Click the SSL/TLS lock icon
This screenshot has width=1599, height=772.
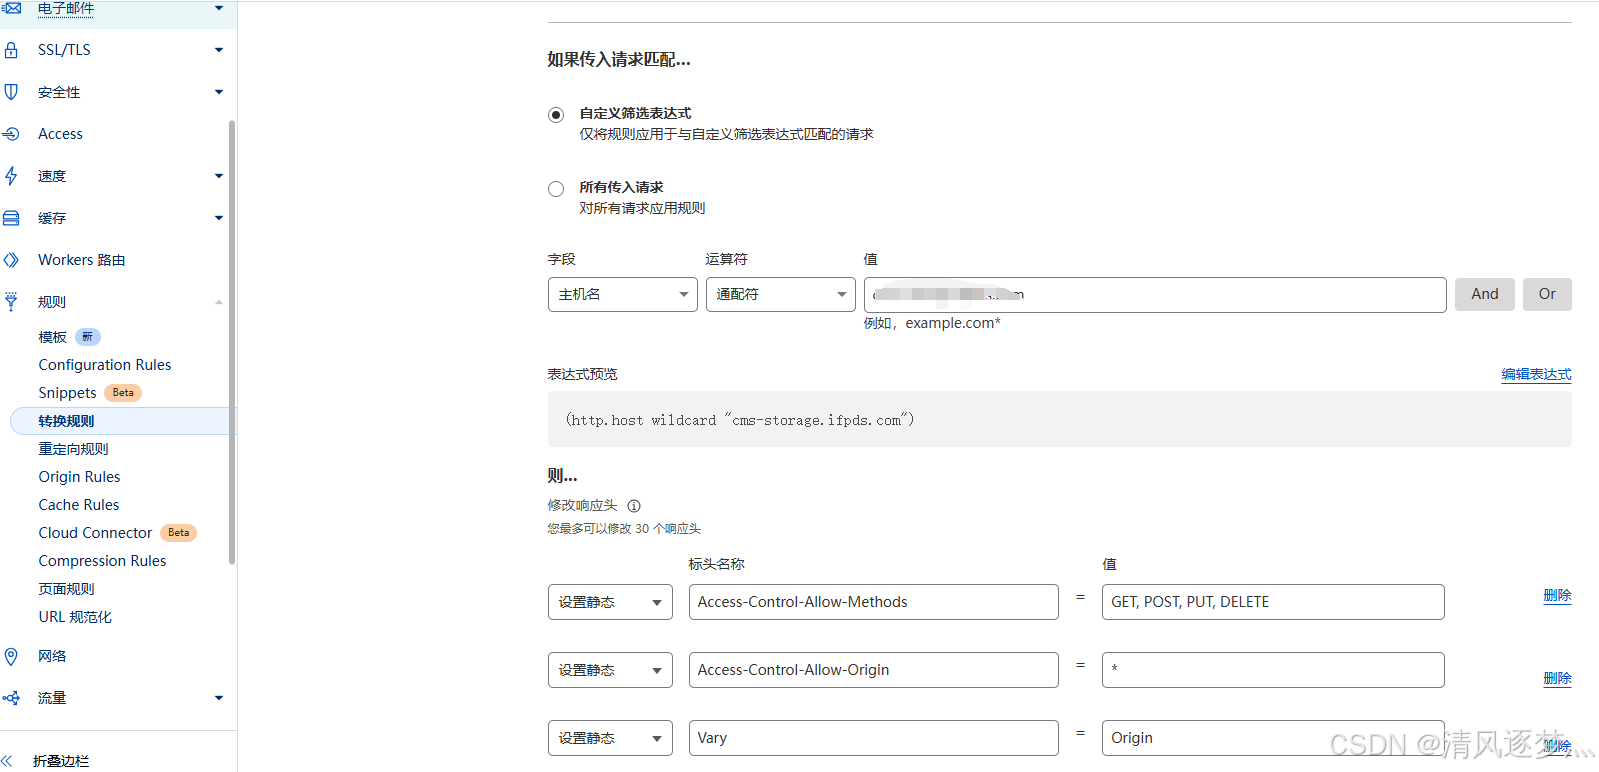coord(11,50)
